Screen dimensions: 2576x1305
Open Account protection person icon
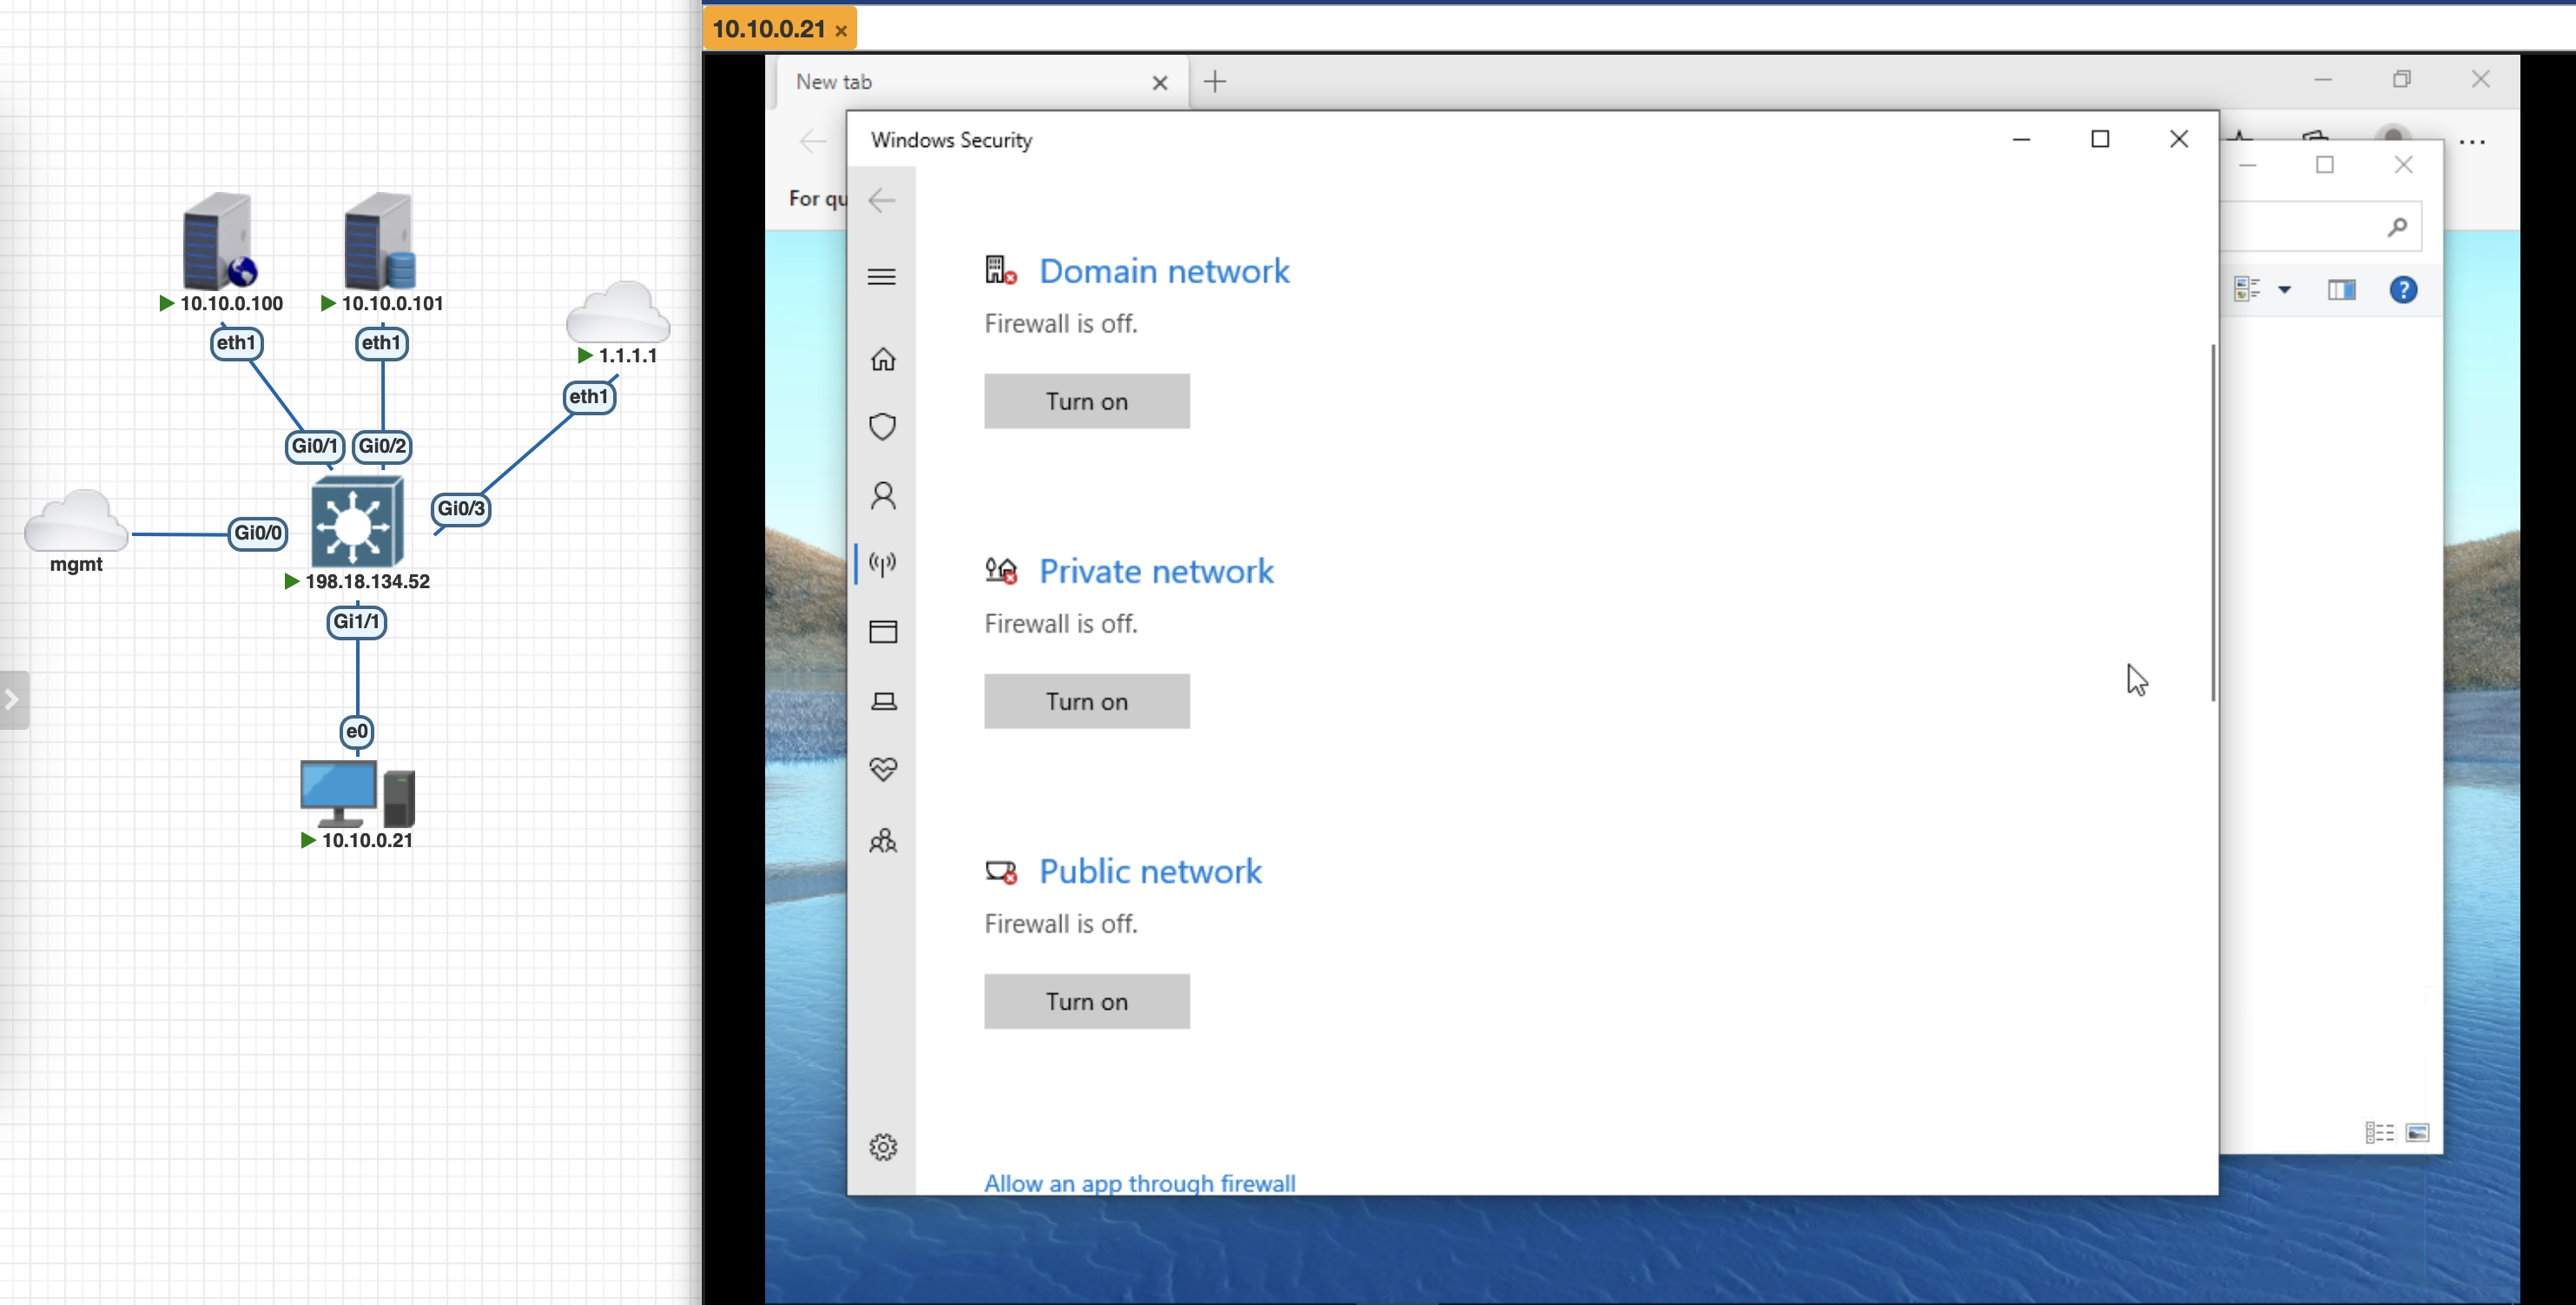pos(882,496)
